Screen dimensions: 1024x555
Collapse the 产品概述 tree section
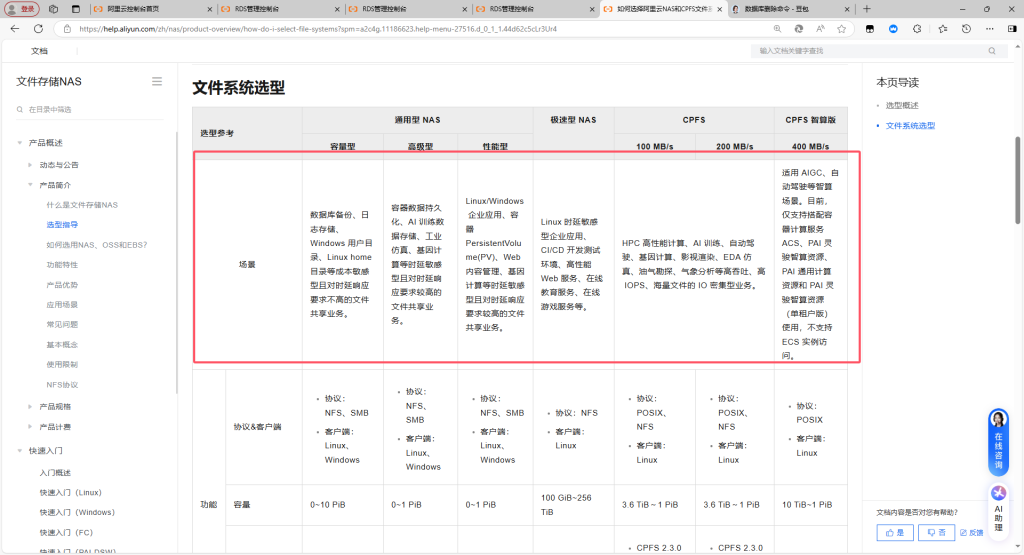[19, 143]
